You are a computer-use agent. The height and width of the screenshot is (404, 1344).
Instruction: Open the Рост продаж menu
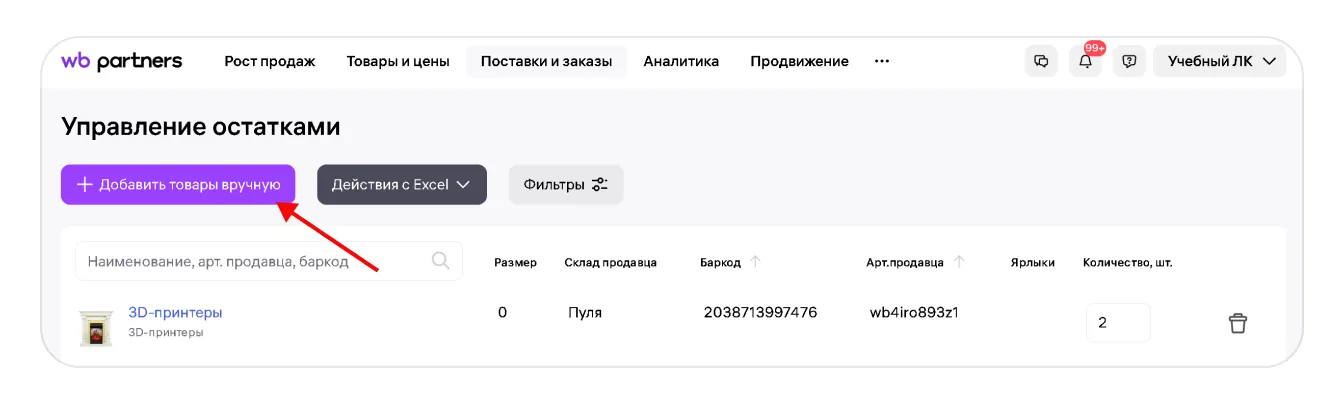(x=269, y=61)
